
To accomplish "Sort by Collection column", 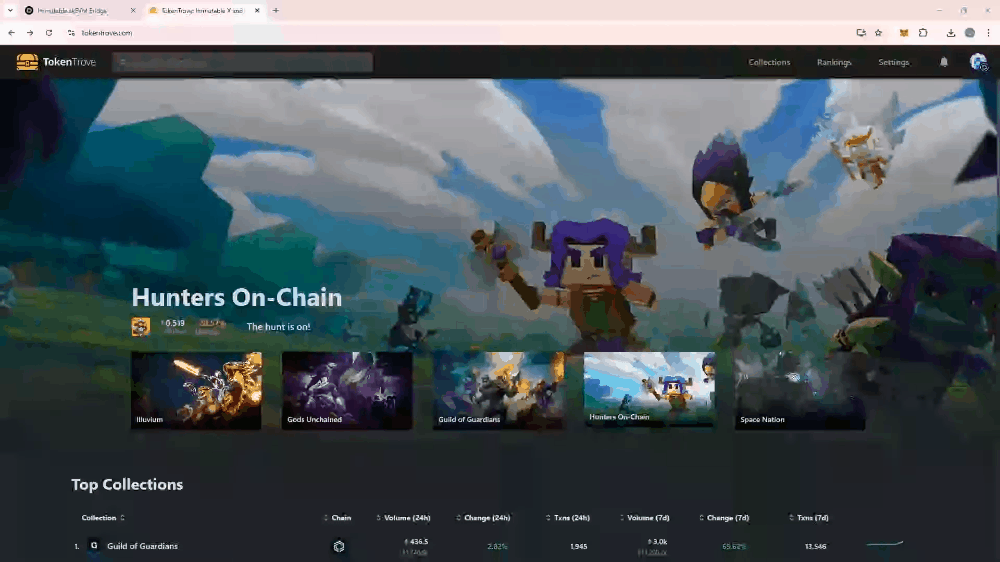I will click(x=103, y=517).
